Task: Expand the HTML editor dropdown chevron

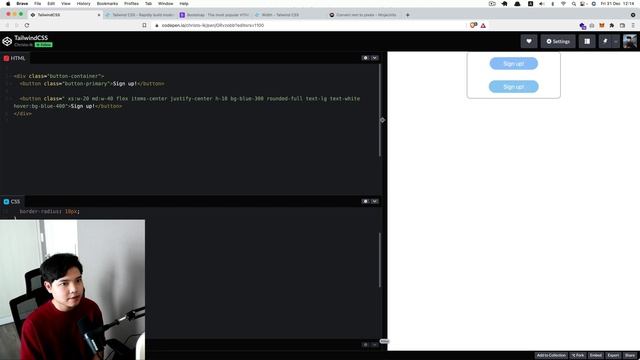Action: tap(374, 58)
